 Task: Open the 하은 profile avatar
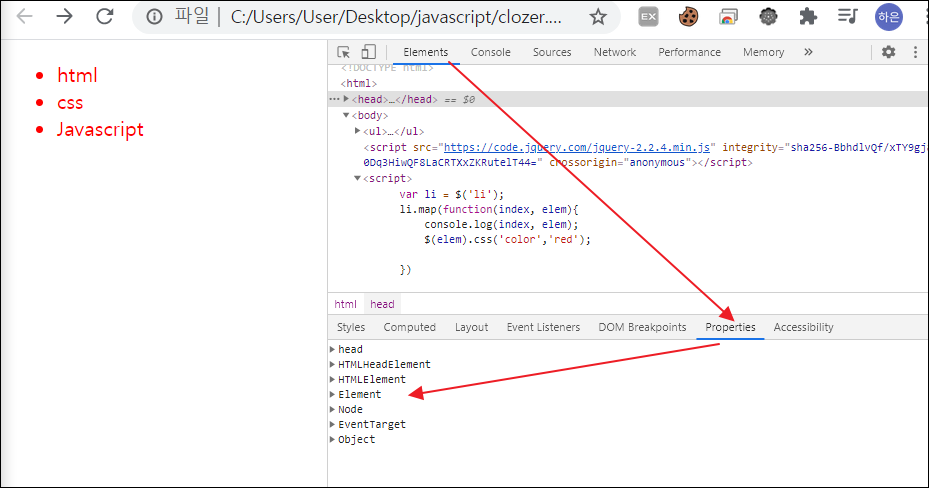[889, 17]
